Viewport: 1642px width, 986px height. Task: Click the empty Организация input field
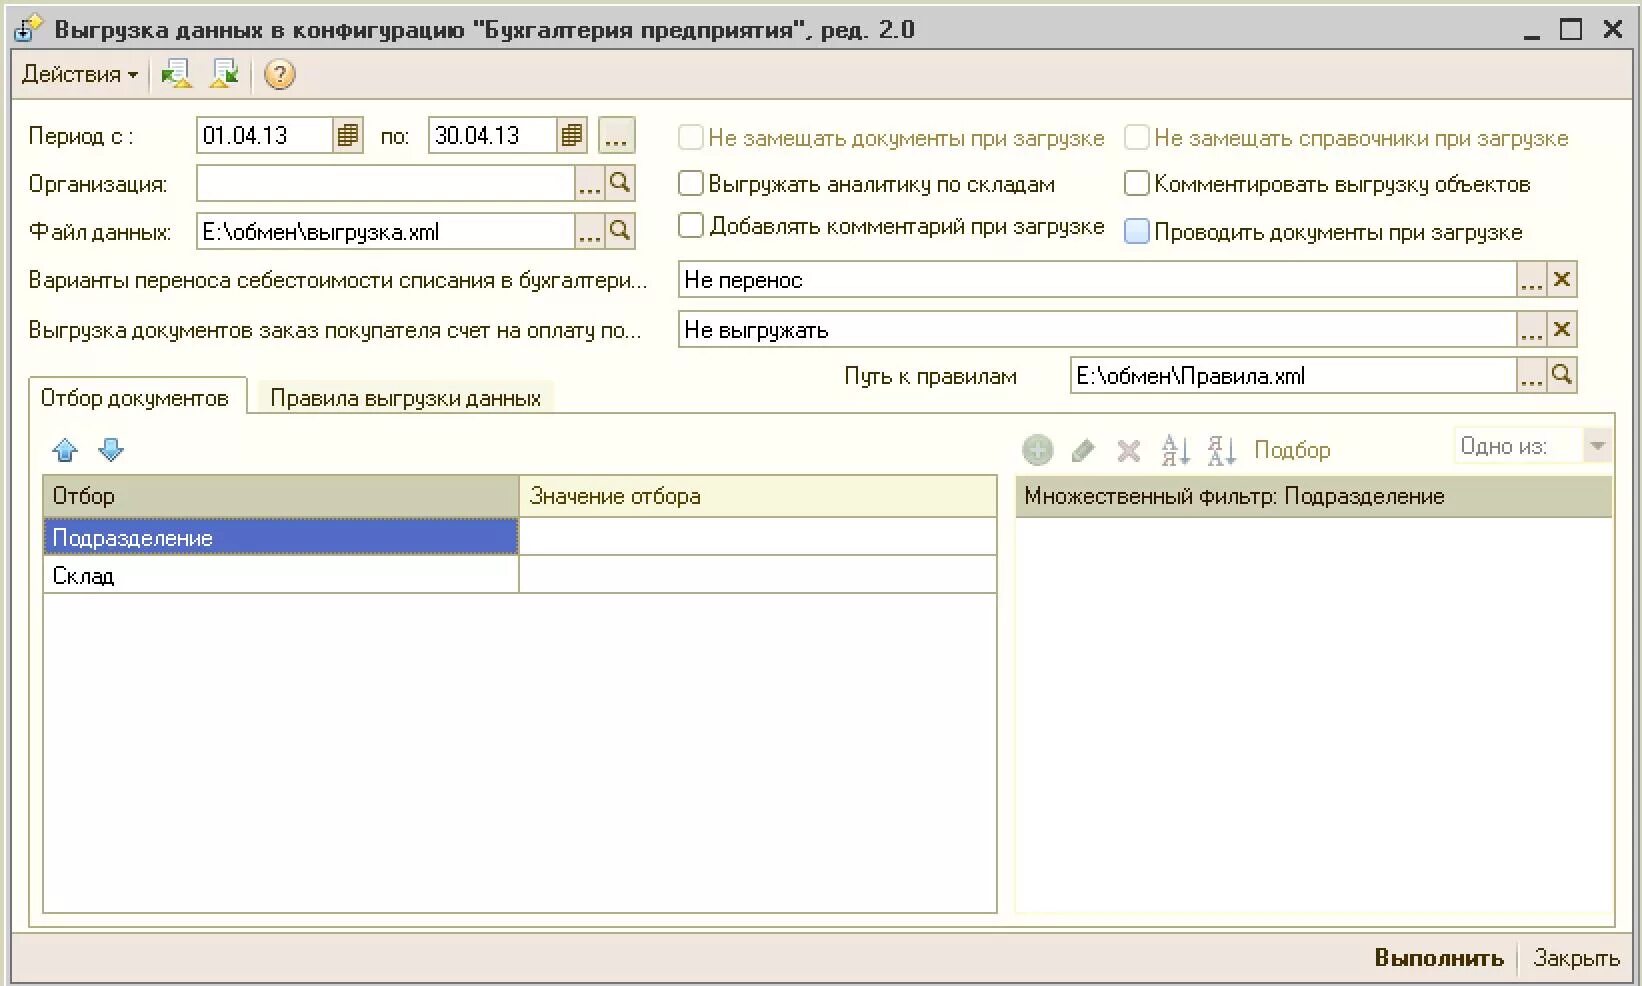coord(386,184)
